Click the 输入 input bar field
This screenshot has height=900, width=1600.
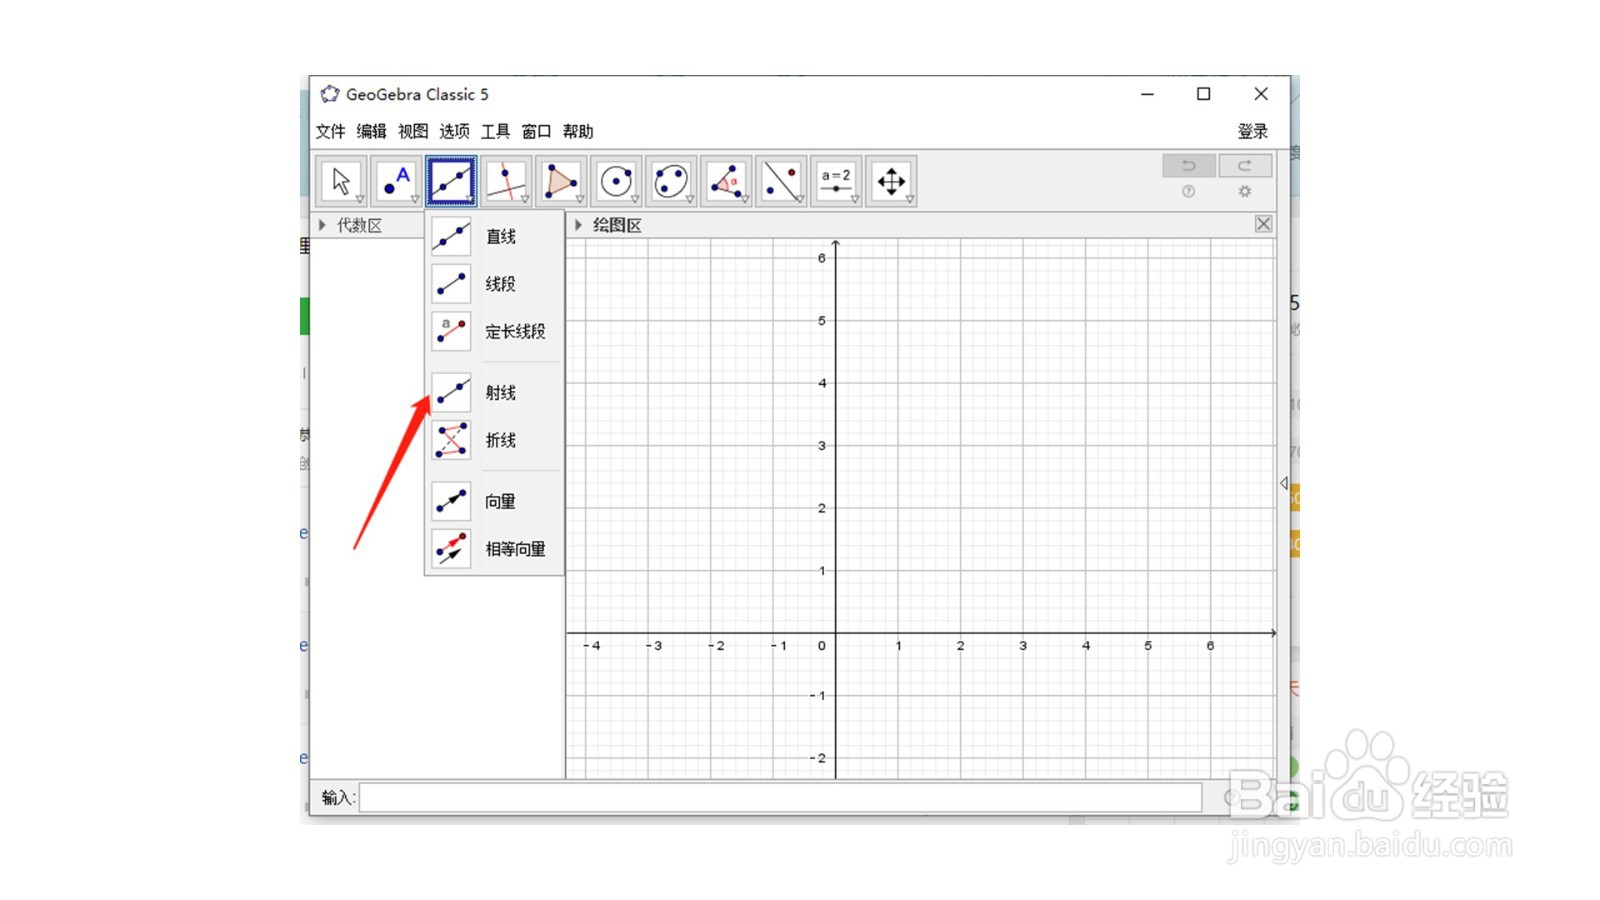780,797
